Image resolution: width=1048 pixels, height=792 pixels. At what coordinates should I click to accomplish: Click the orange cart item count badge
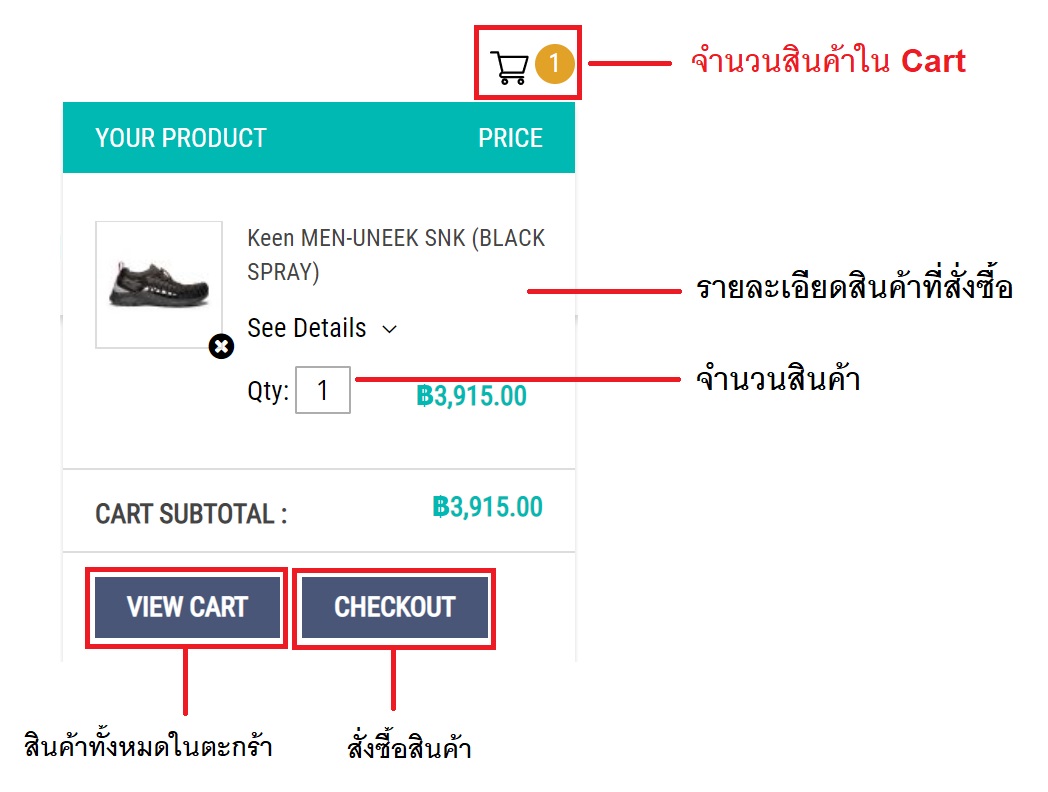[x=555, y=64]
